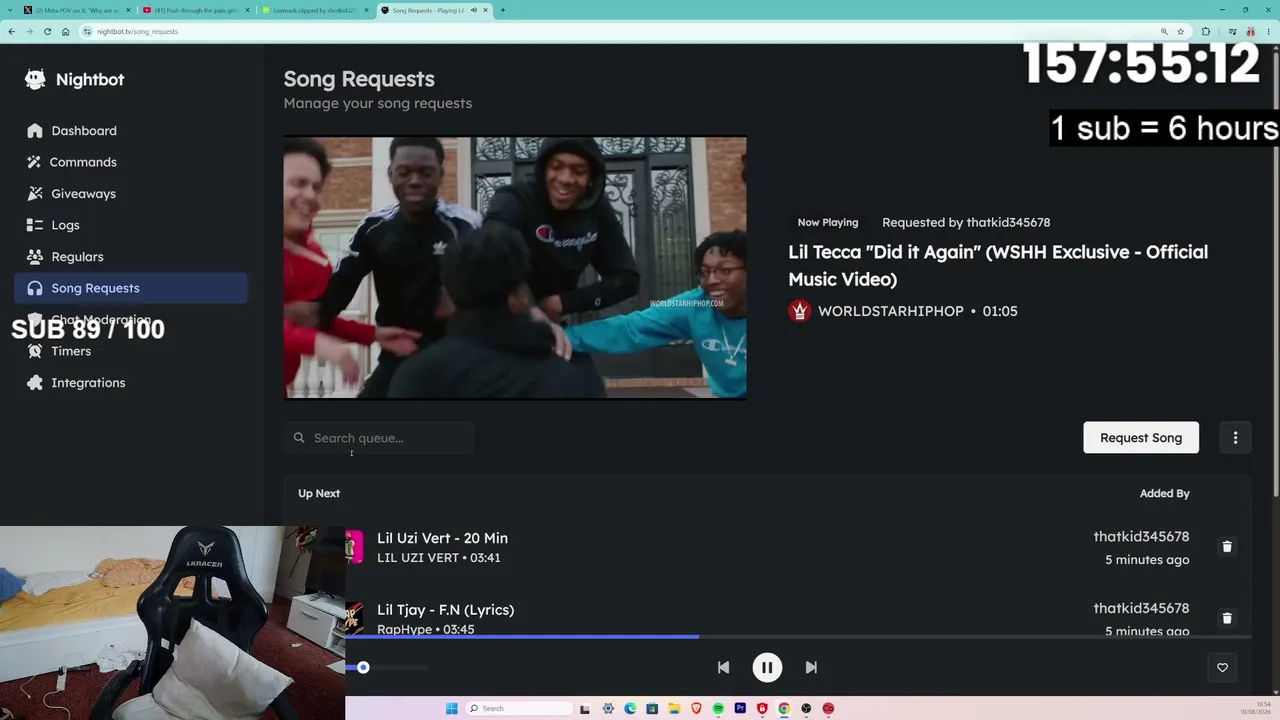
Task: Click the Windows taskbar search box
Action: [520, 709]
